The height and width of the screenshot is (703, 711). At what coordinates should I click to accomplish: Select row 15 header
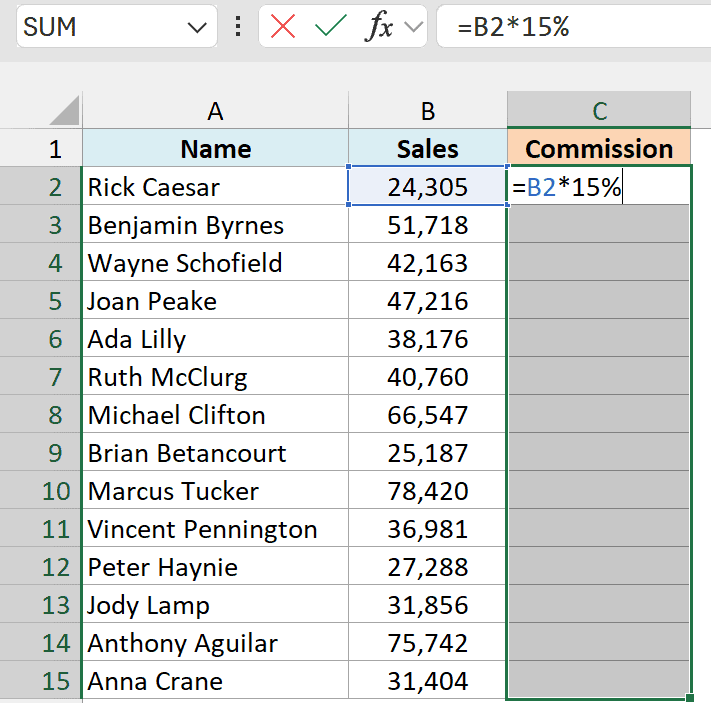[x=41, y=680]
